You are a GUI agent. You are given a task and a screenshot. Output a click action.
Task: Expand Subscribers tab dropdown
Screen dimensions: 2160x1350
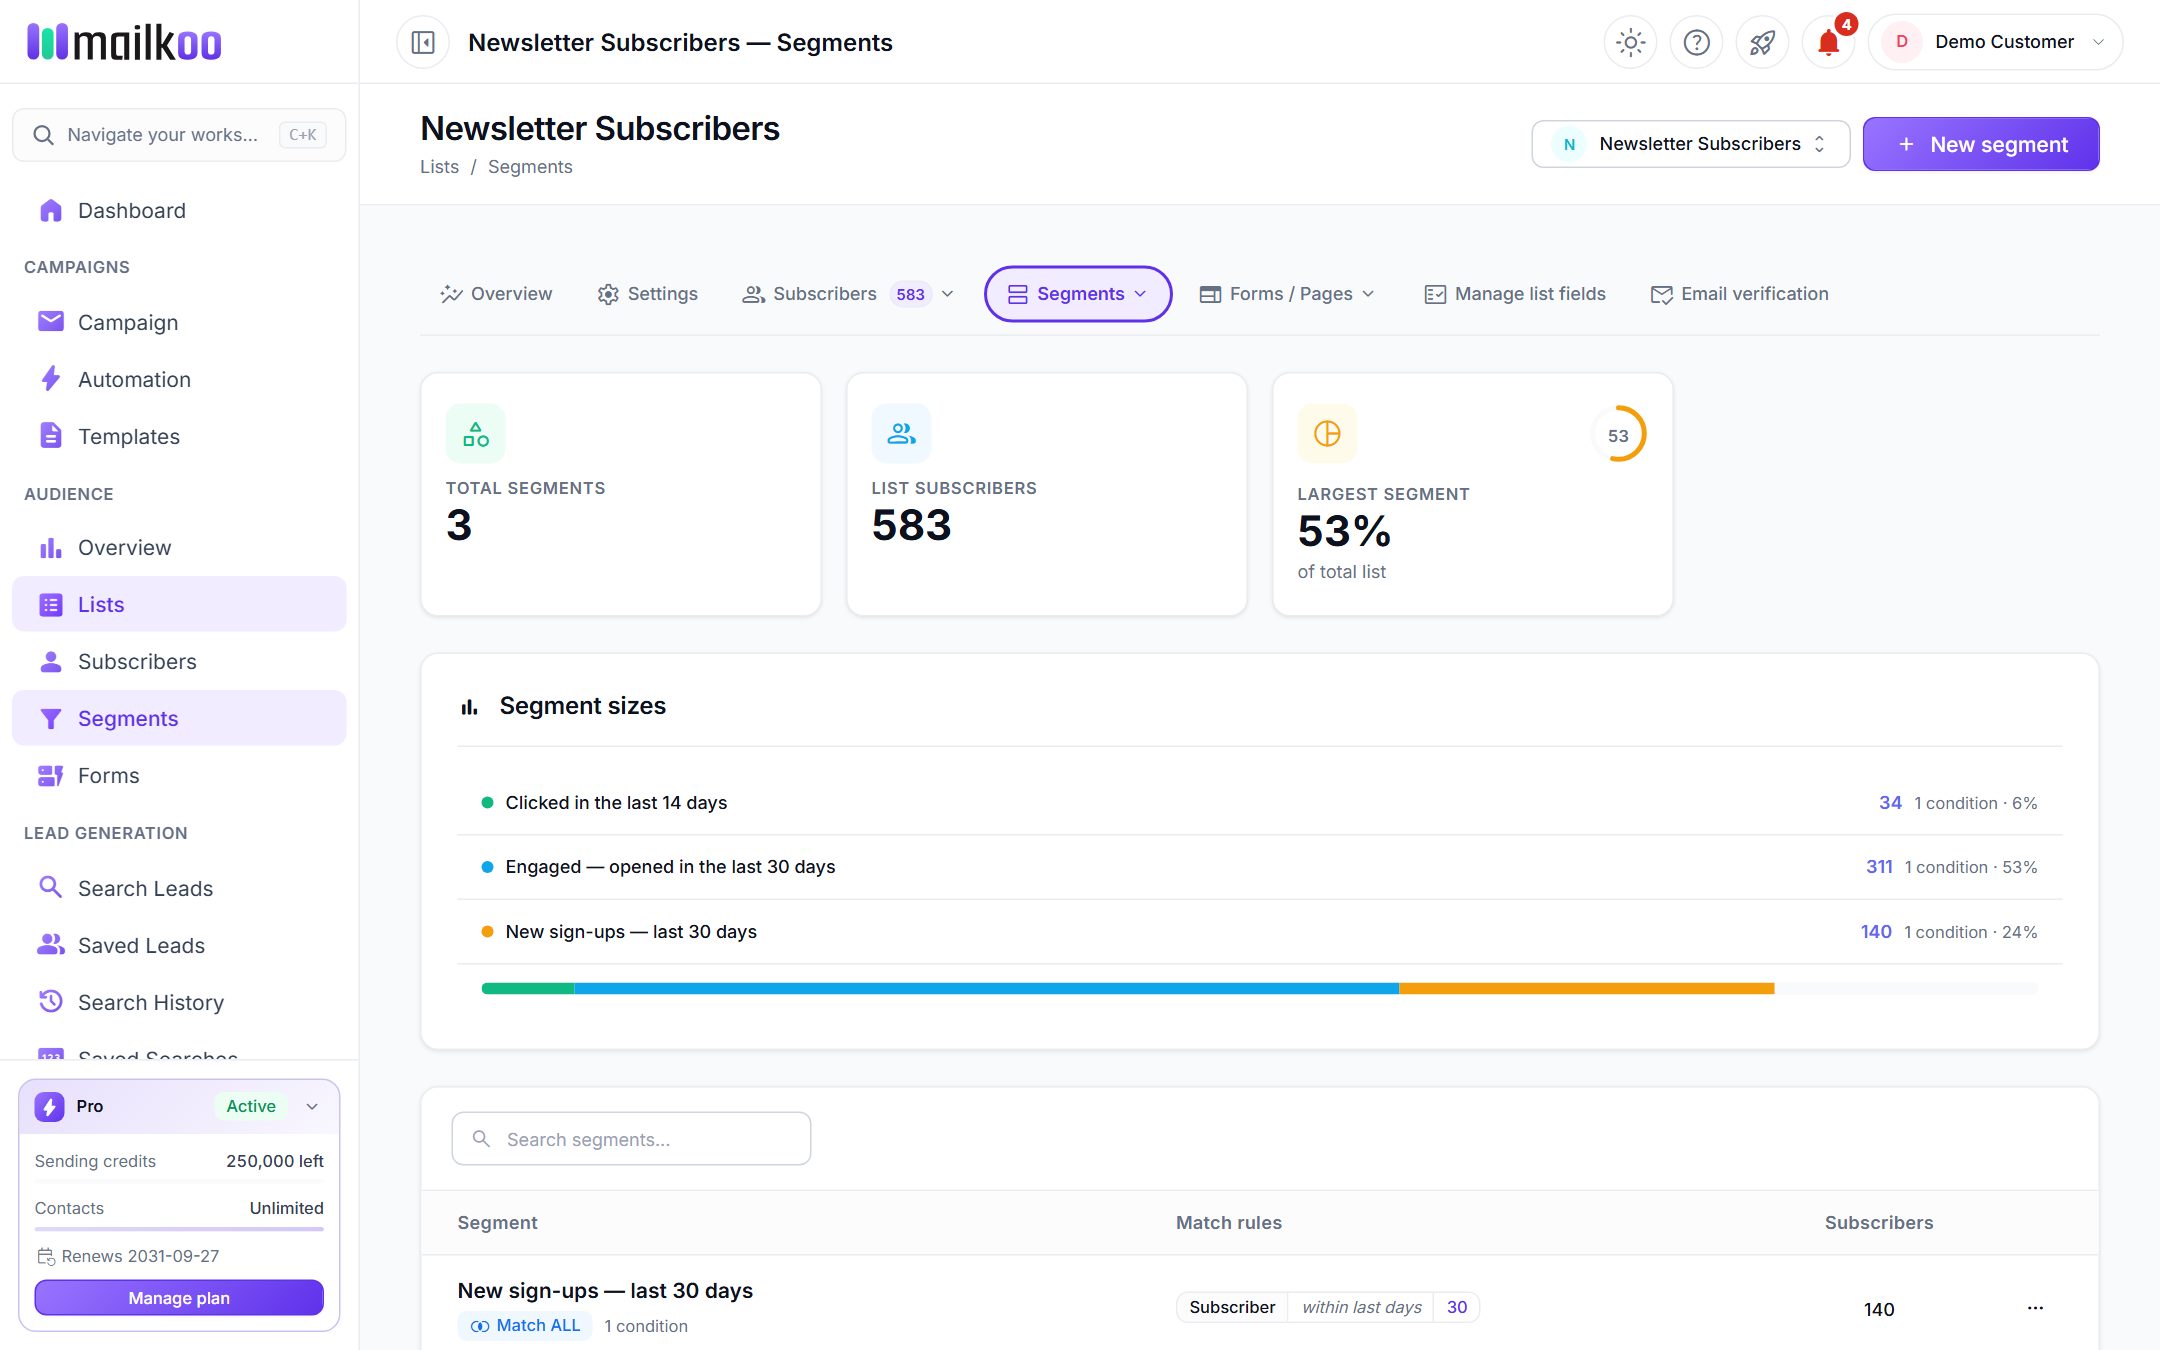click(948, 294)
